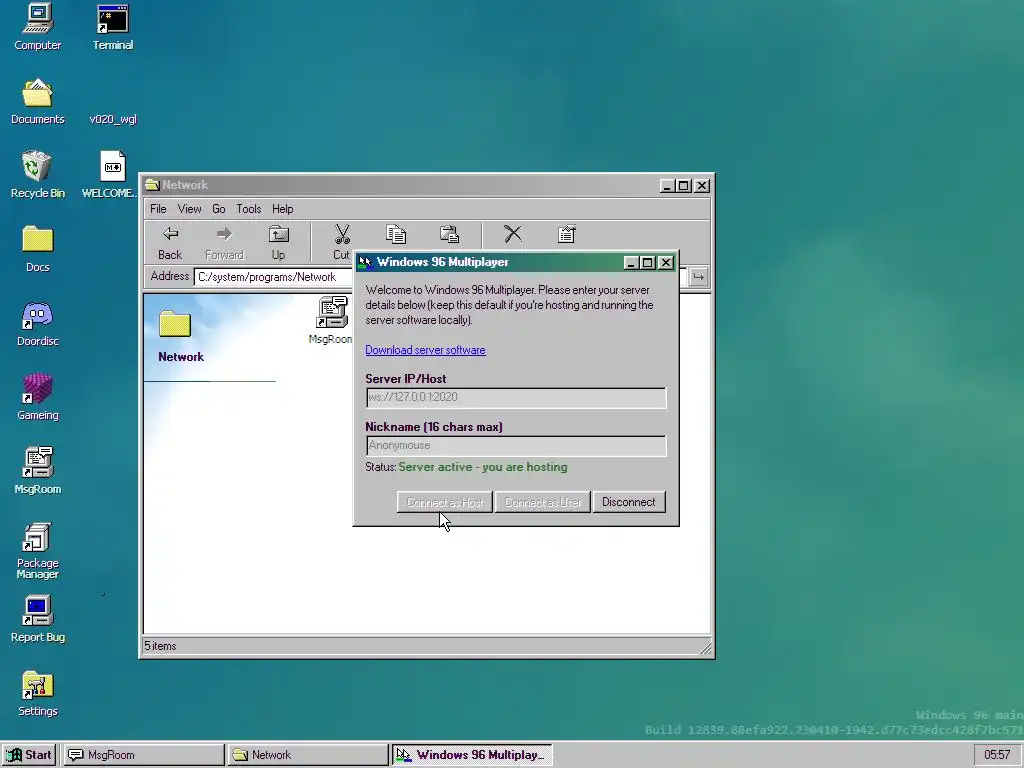This screenshot has height=768, width=1024.
Task: Open the View menu
Action: (189, 209)
